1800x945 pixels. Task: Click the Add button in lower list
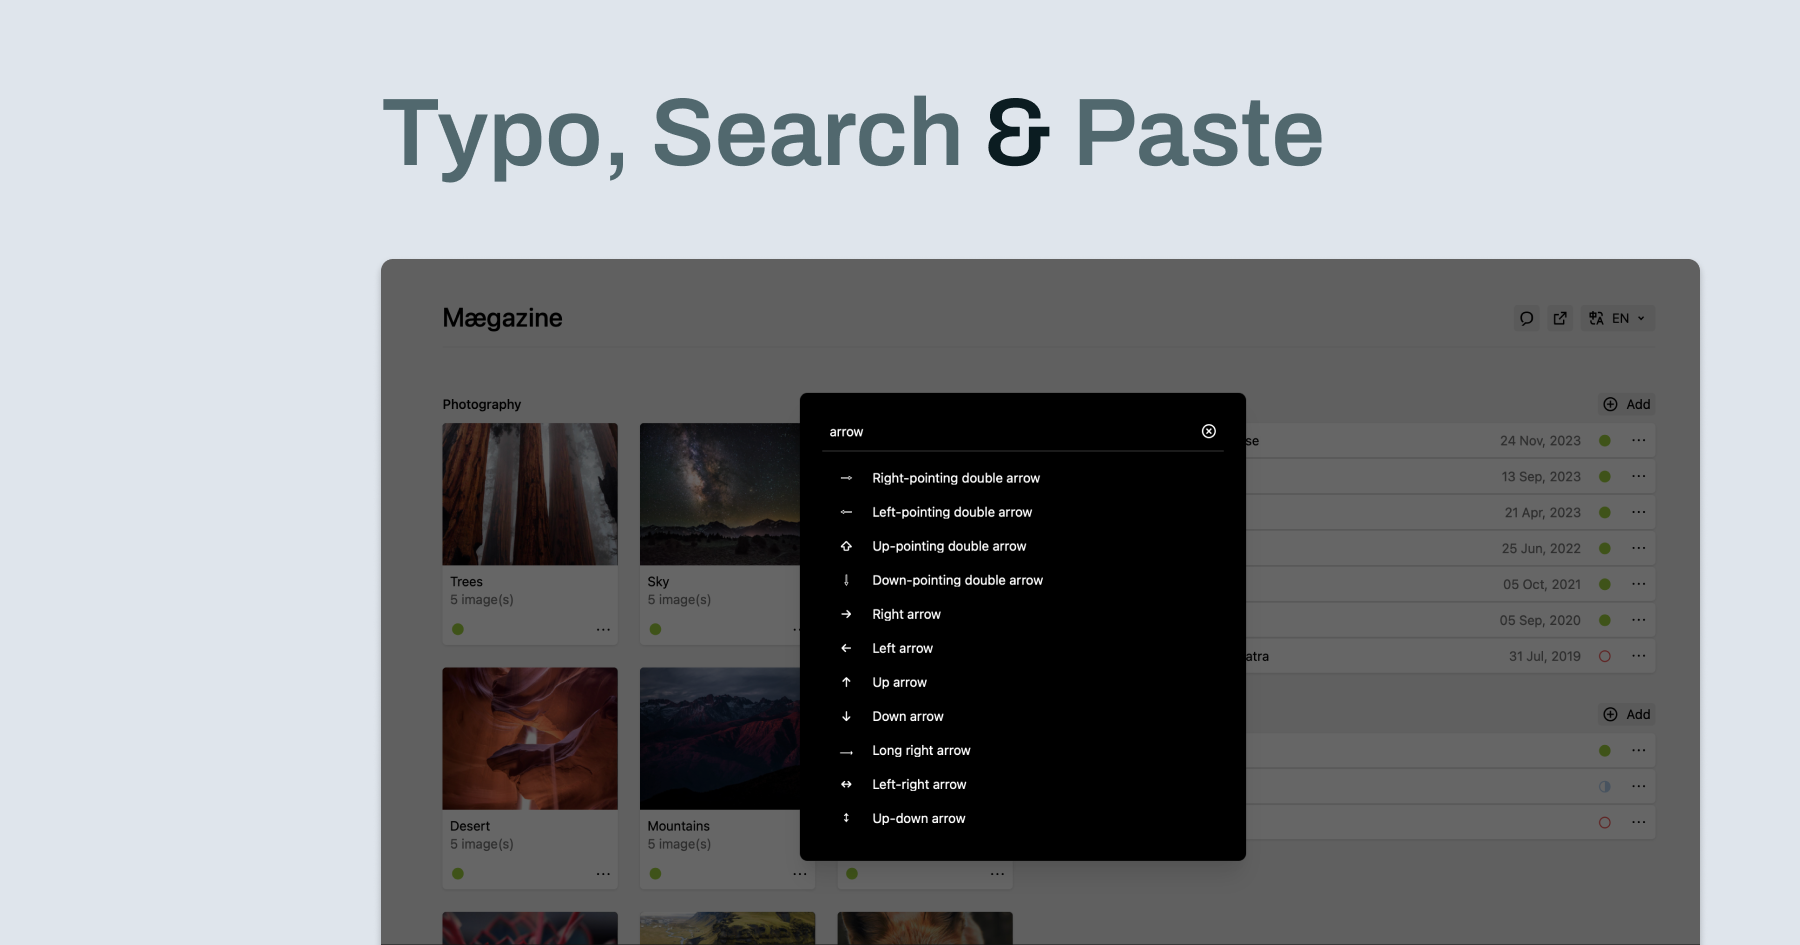tap(1627, 714)
